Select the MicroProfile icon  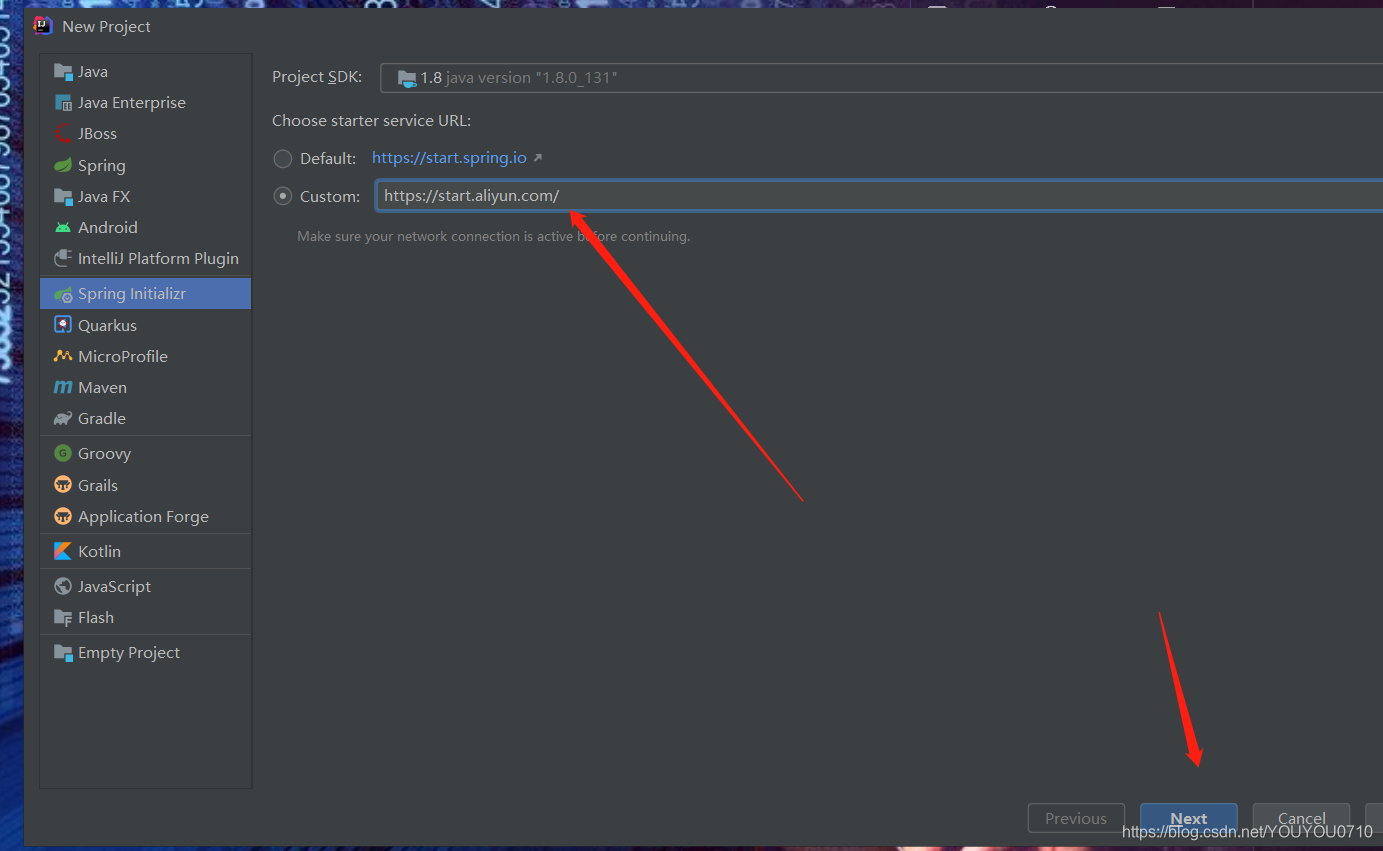point(63,357)
